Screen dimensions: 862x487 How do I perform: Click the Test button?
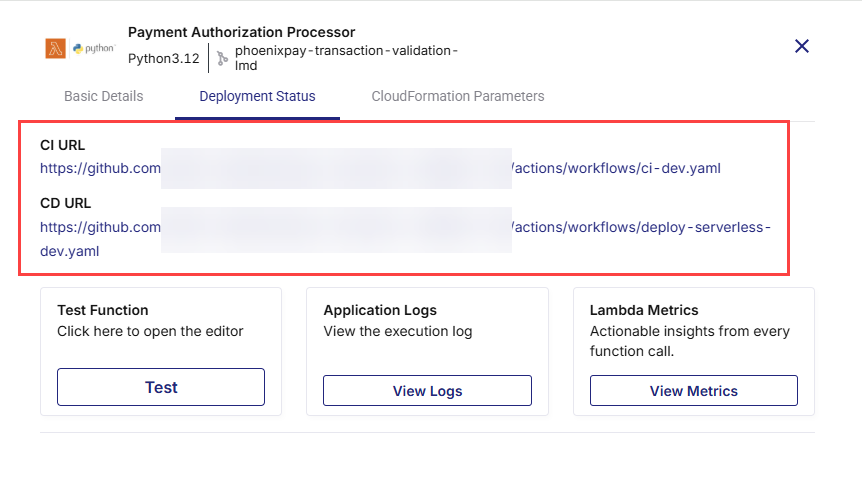tap(161, 387)
